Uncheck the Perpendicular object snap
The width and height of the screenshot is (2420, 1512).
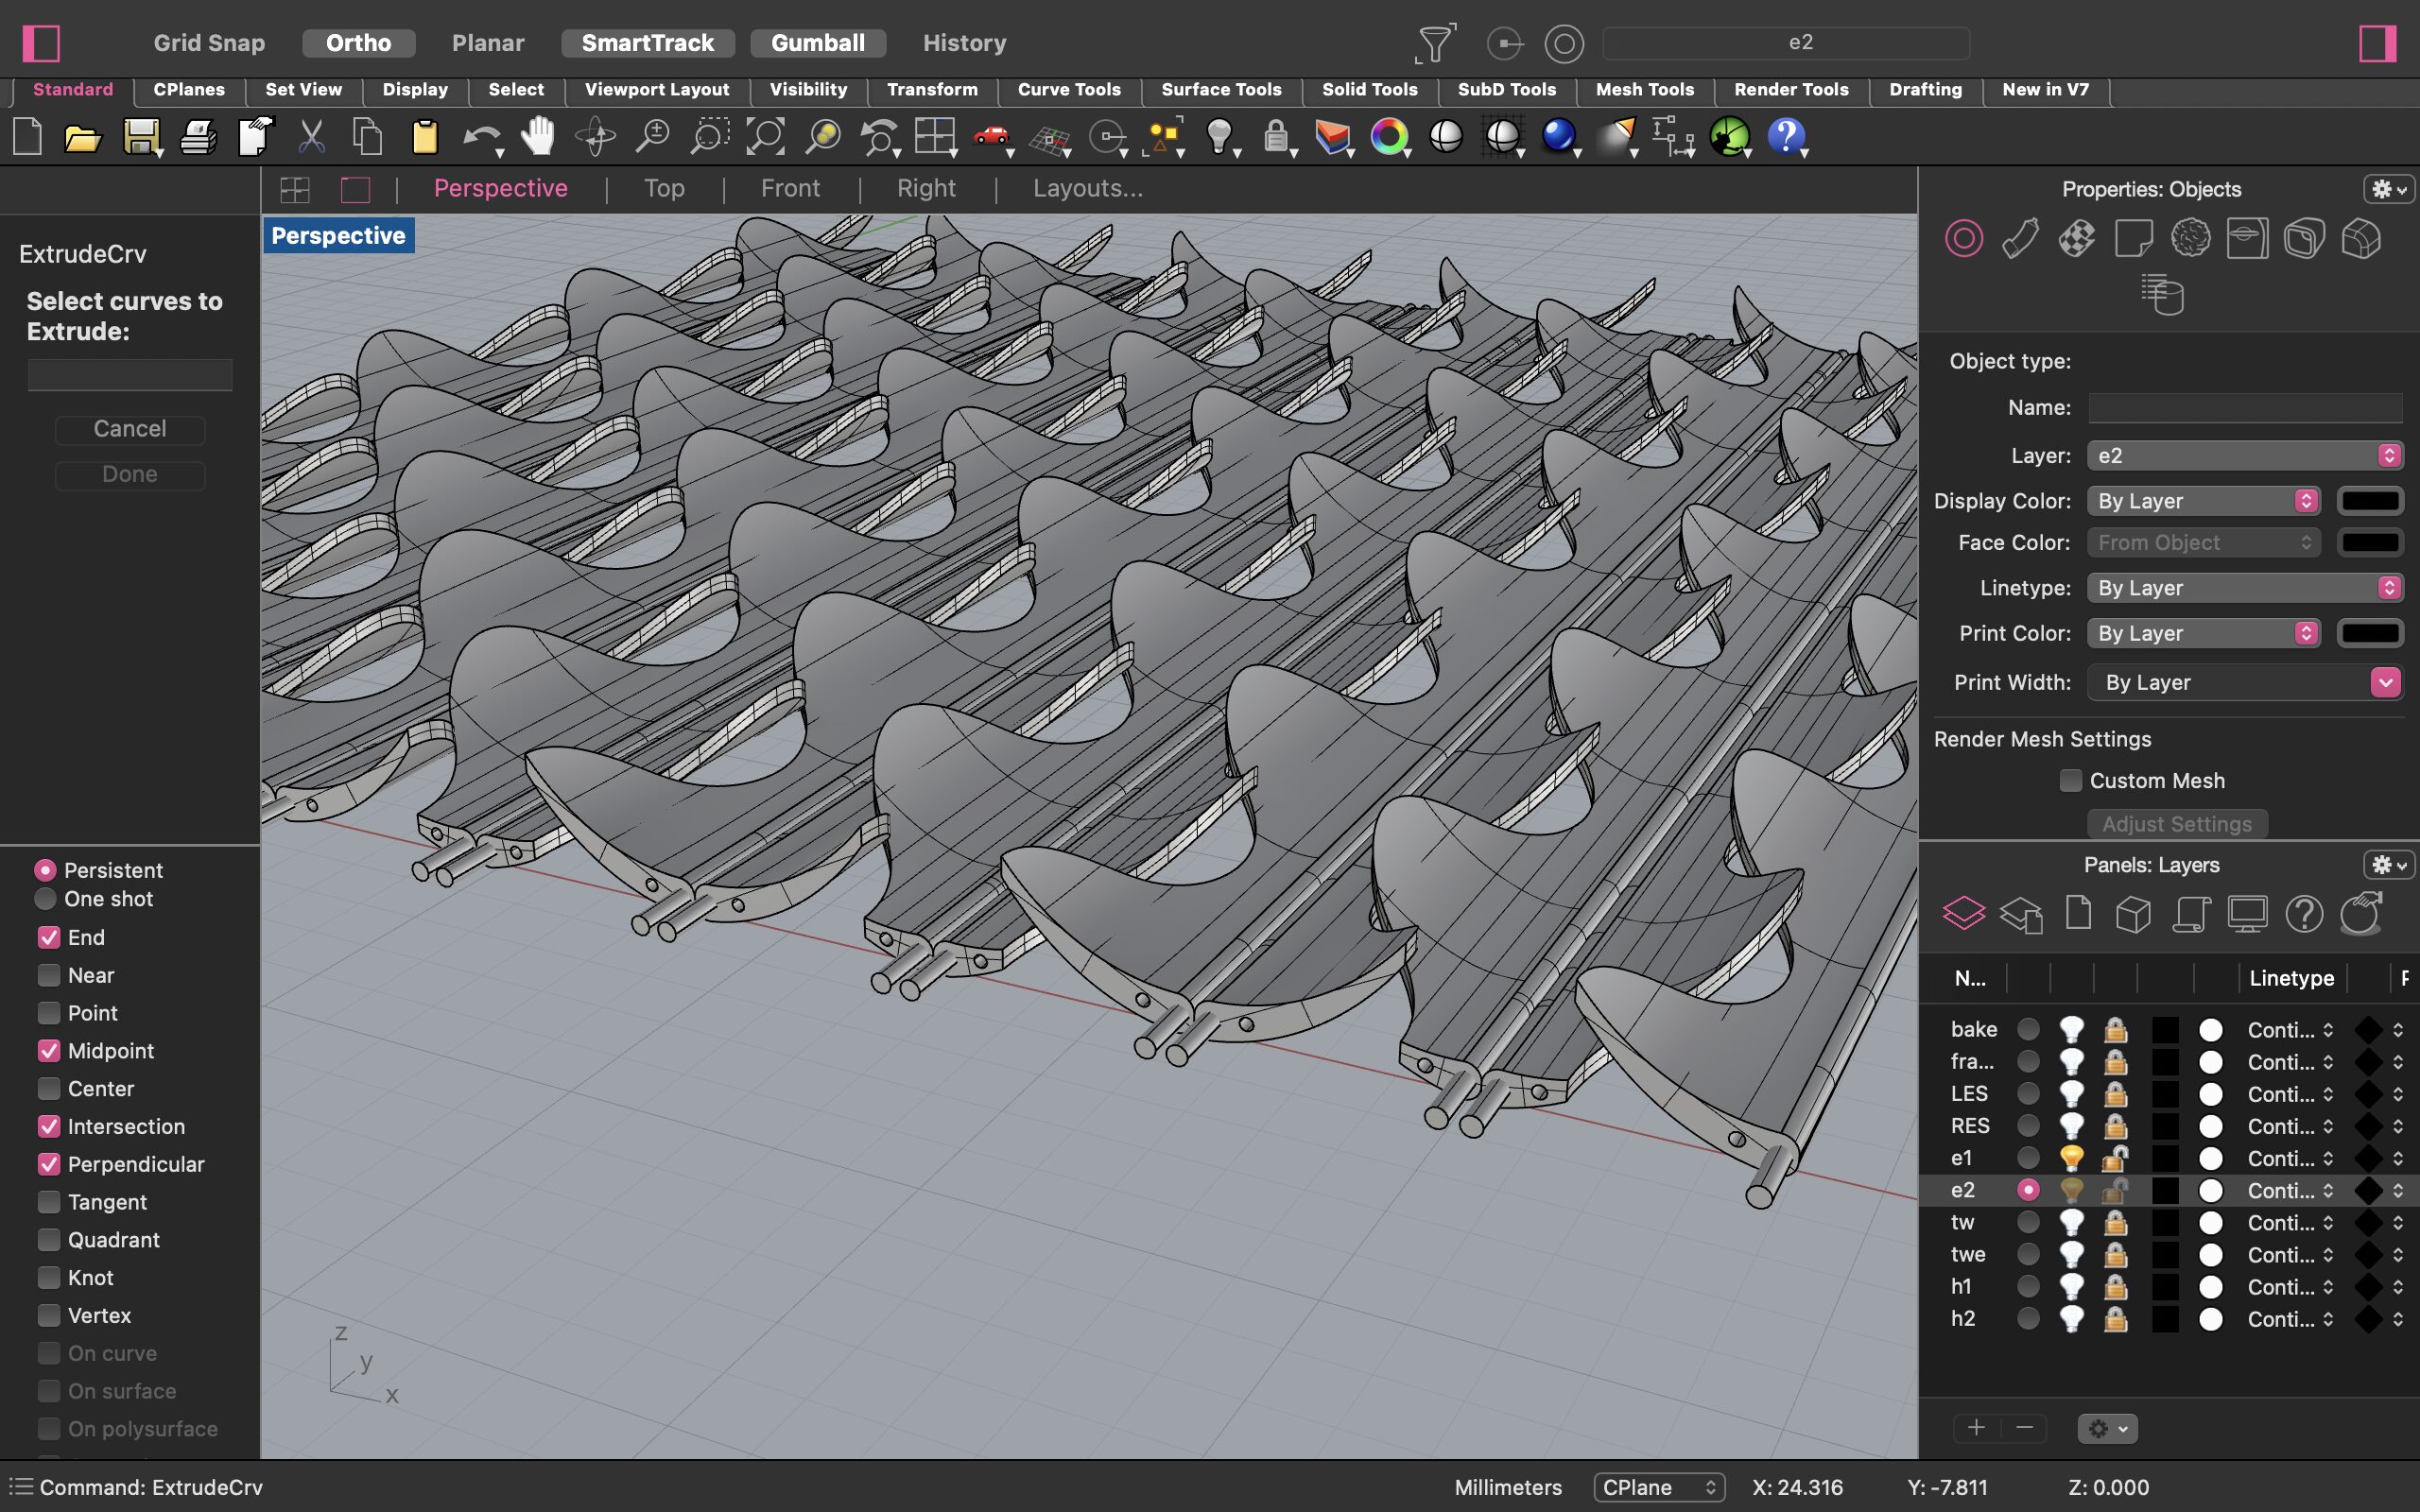[49, 1164]
